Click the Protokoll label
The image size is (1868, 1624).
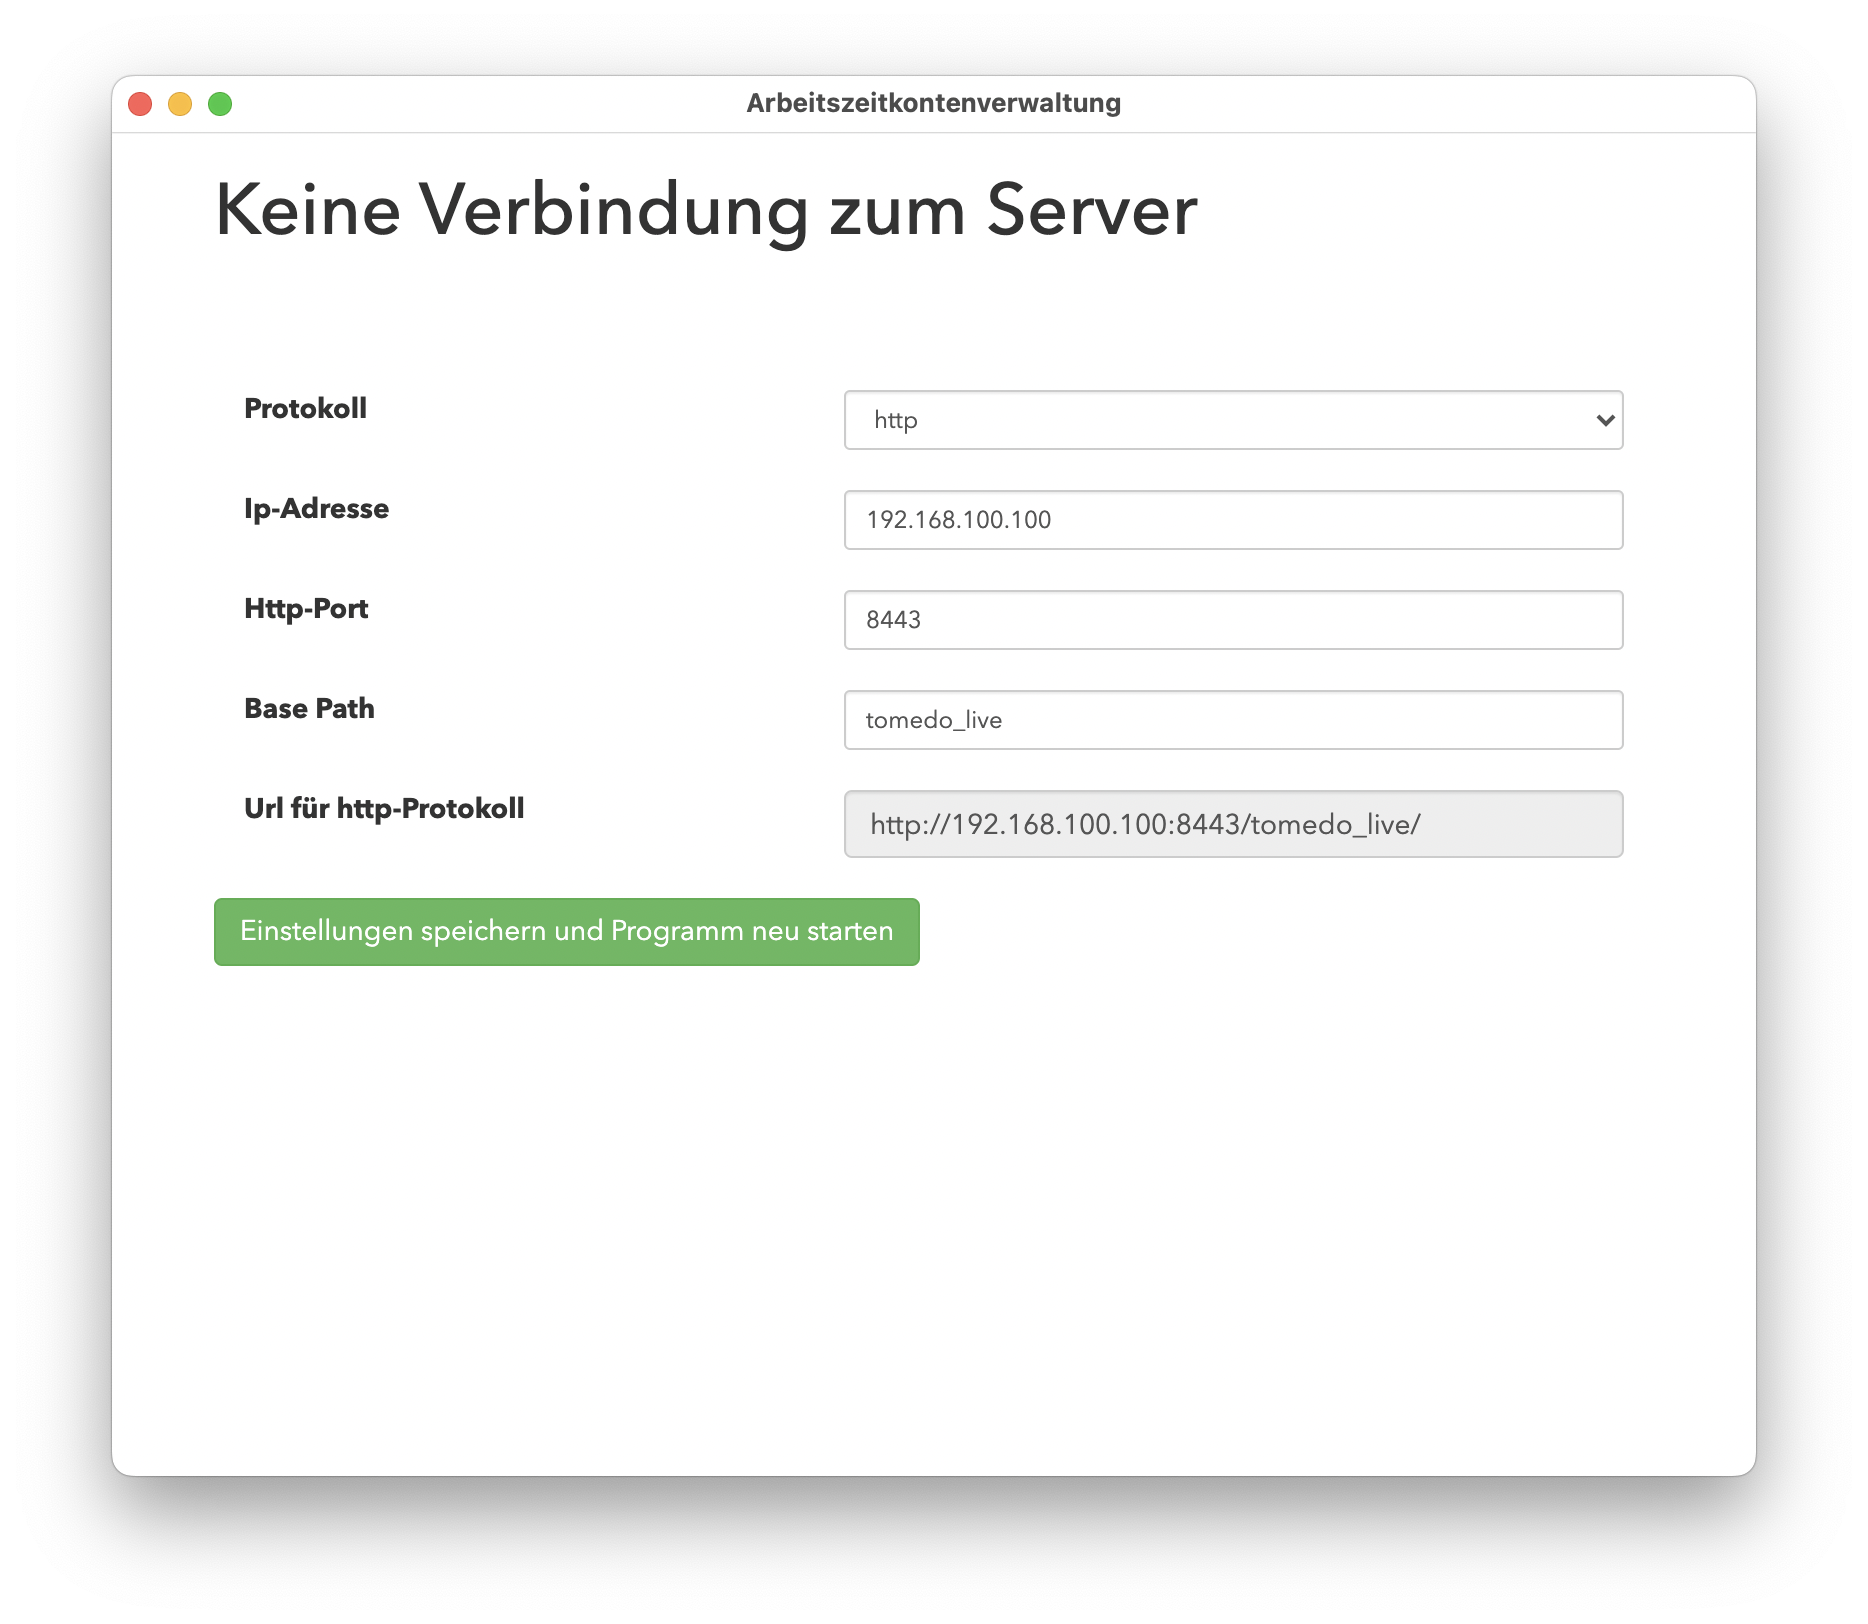click(306, 409)
